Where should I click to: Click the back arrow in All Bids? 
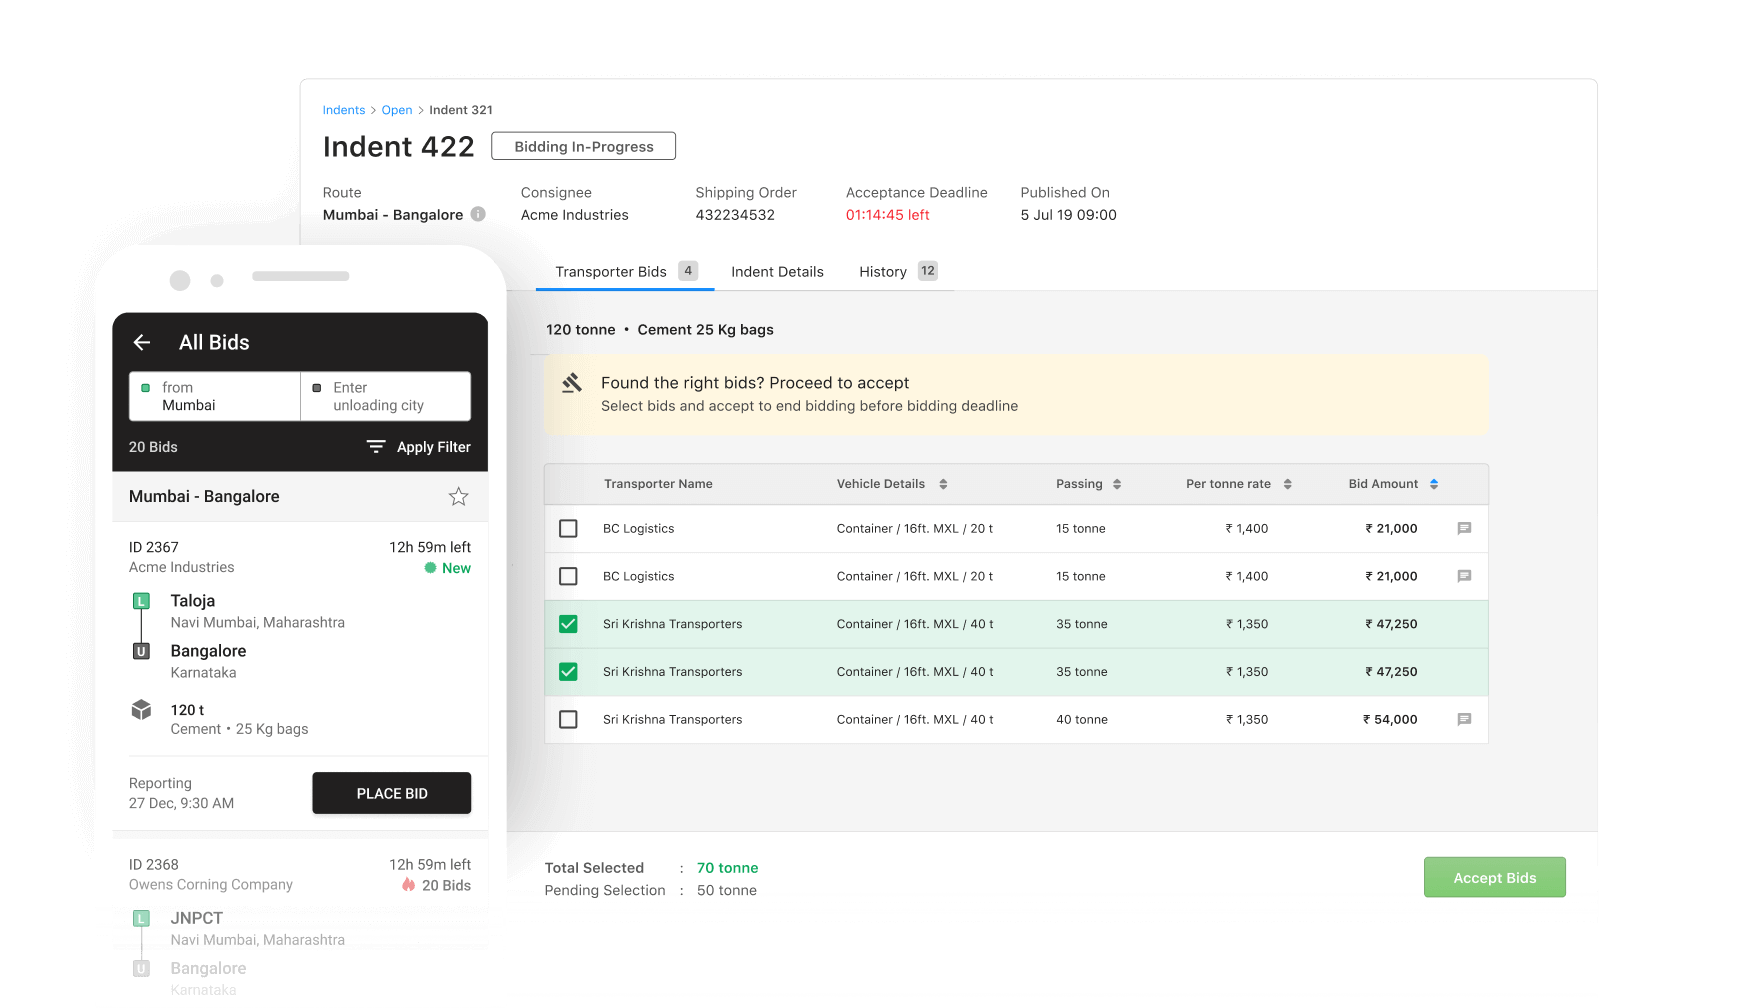pos(142,342)
